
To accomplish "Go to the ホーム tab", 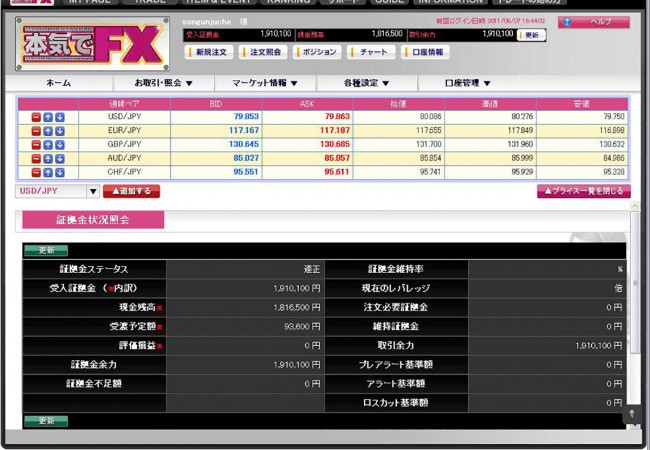I will point(59,83).
